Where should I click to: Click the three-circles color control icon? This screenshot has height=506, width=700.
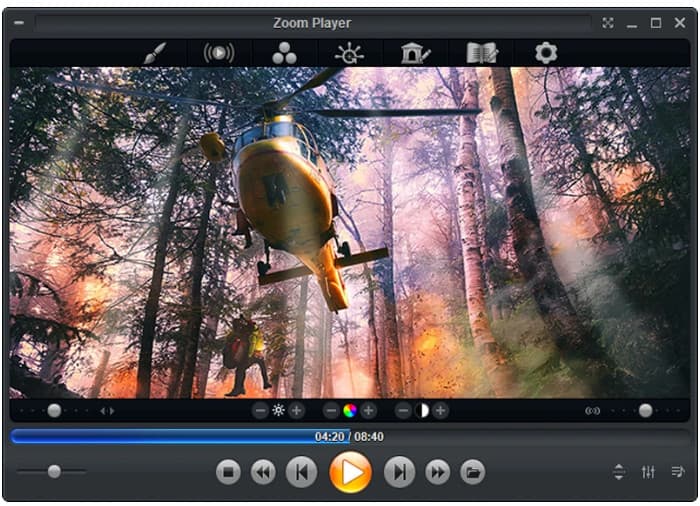[284, 53]
